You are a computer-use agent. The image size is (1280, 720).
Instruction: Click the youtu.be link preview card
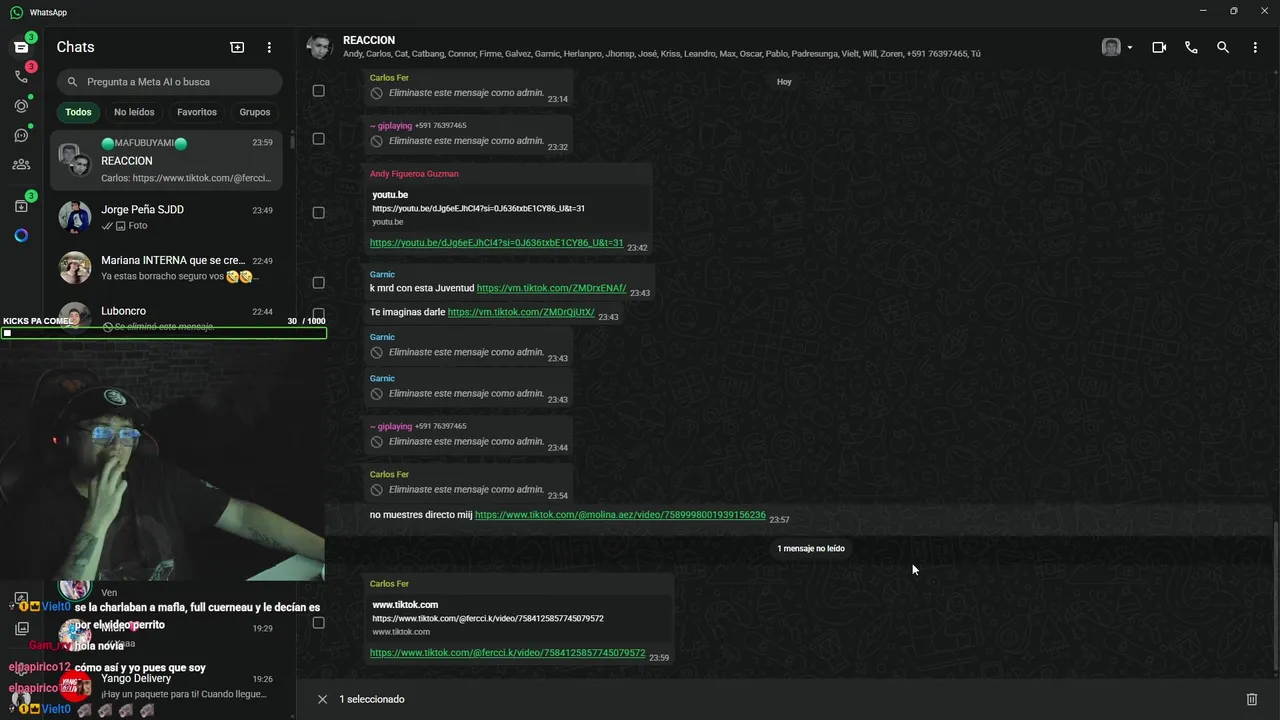click(508, 208)
